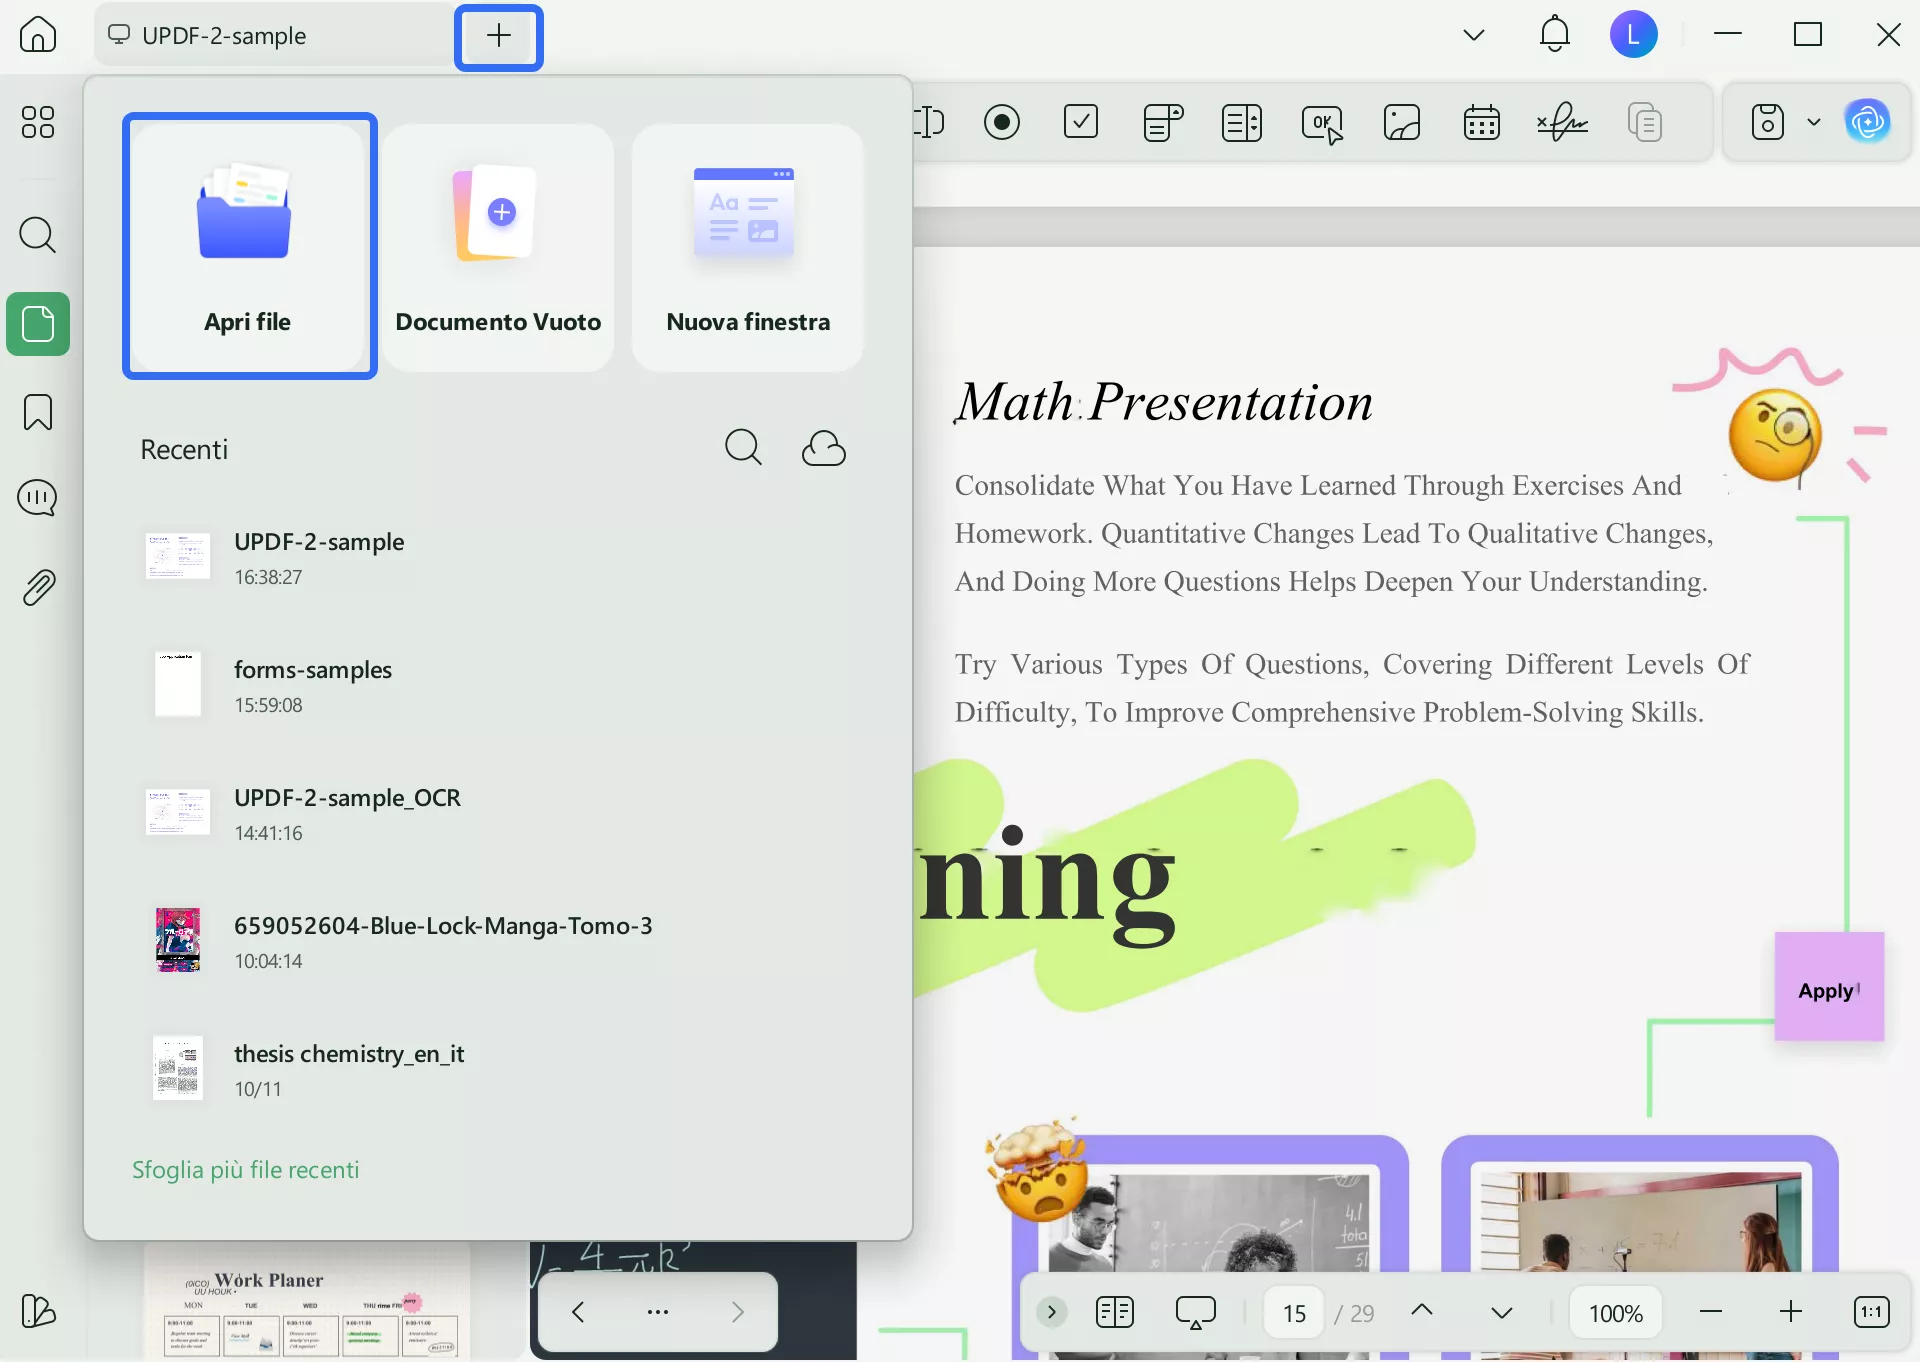Toggle the page display layout mode
Screen dimensions: 1920x1362
pyautogui.click(x=1114, y=1312)
